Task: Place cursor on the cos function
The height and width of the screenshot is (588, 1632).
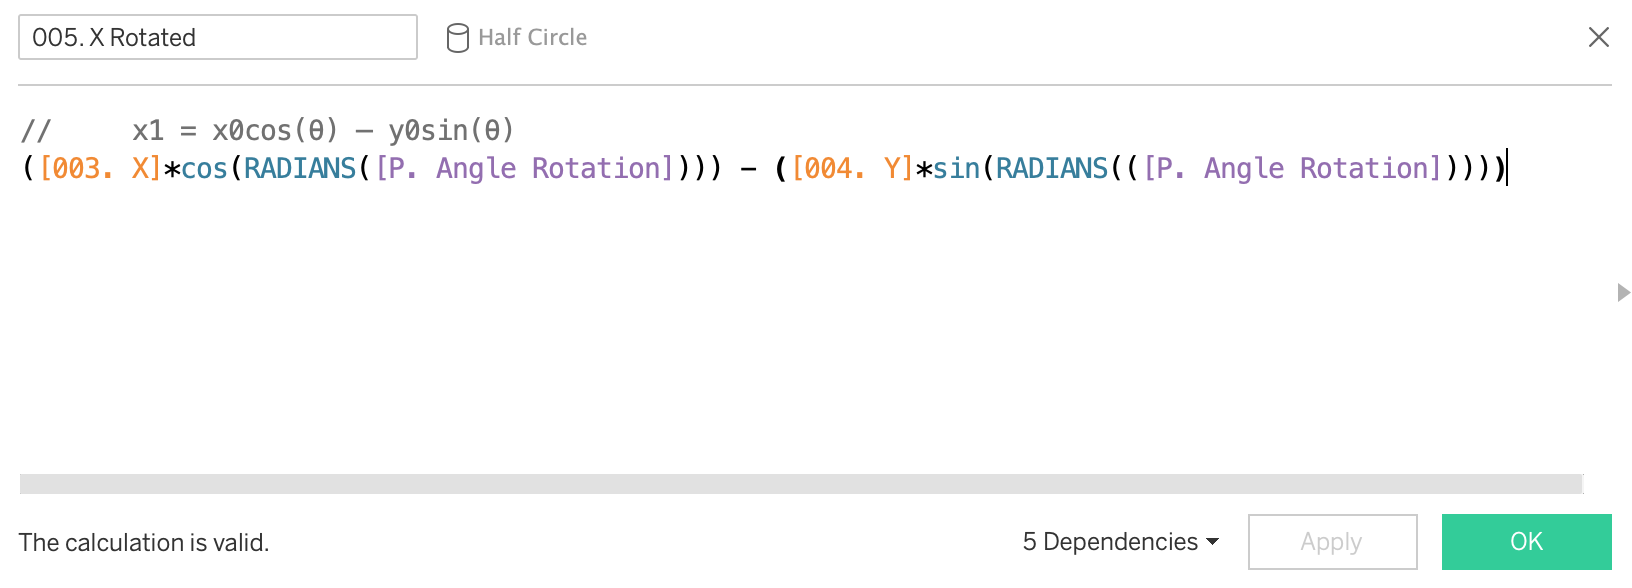Action: coord(204,168)
